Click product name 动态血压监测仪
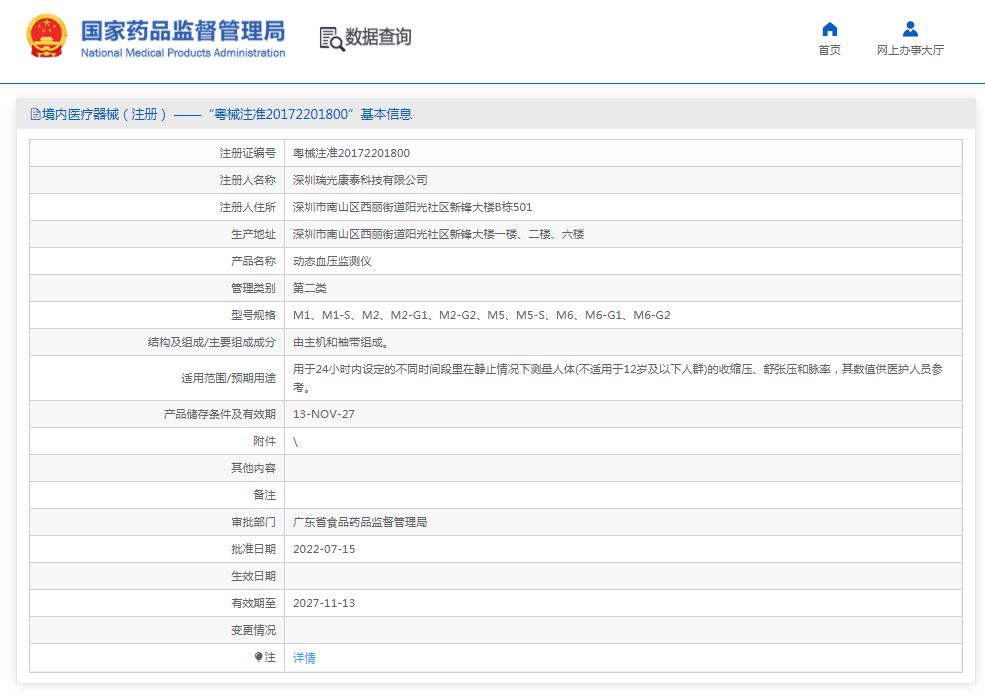 point(332,261)
